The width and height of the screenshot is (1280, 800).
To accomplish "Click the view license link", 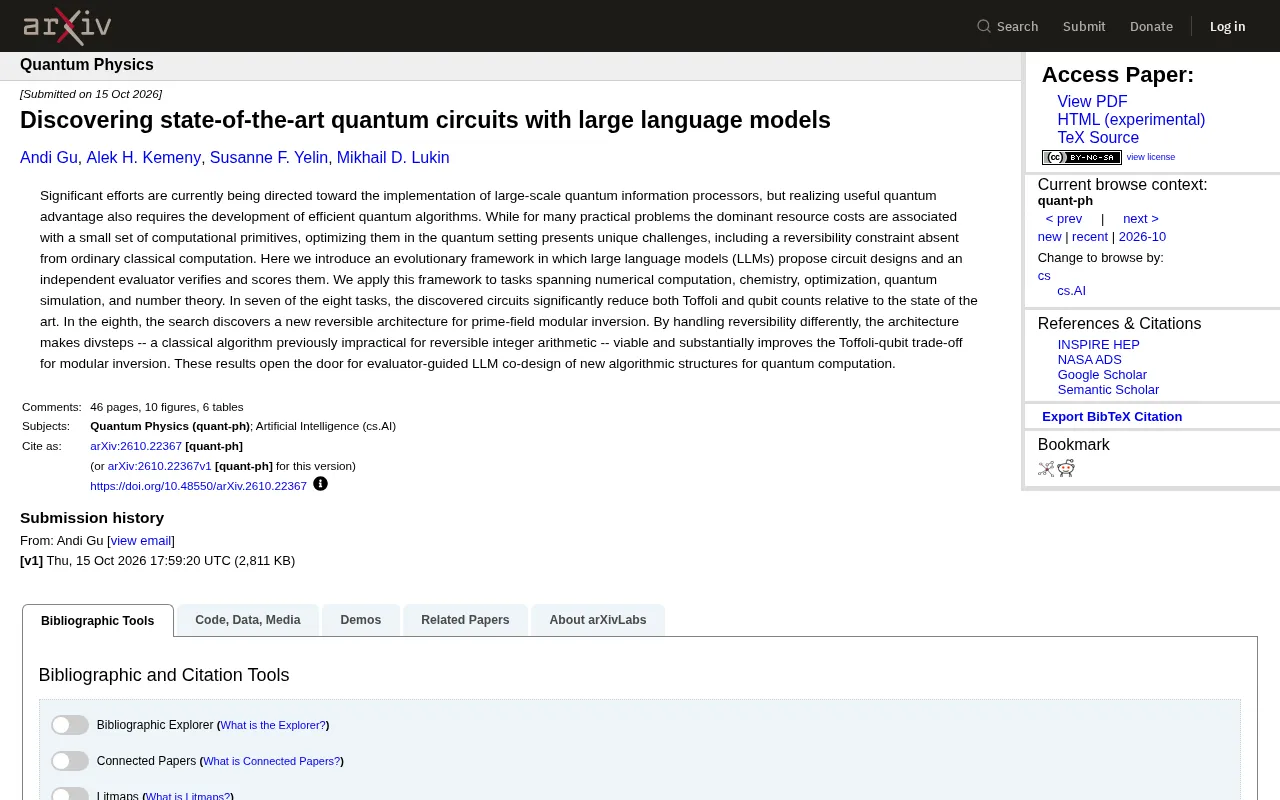I will (x=1151, y=157).
